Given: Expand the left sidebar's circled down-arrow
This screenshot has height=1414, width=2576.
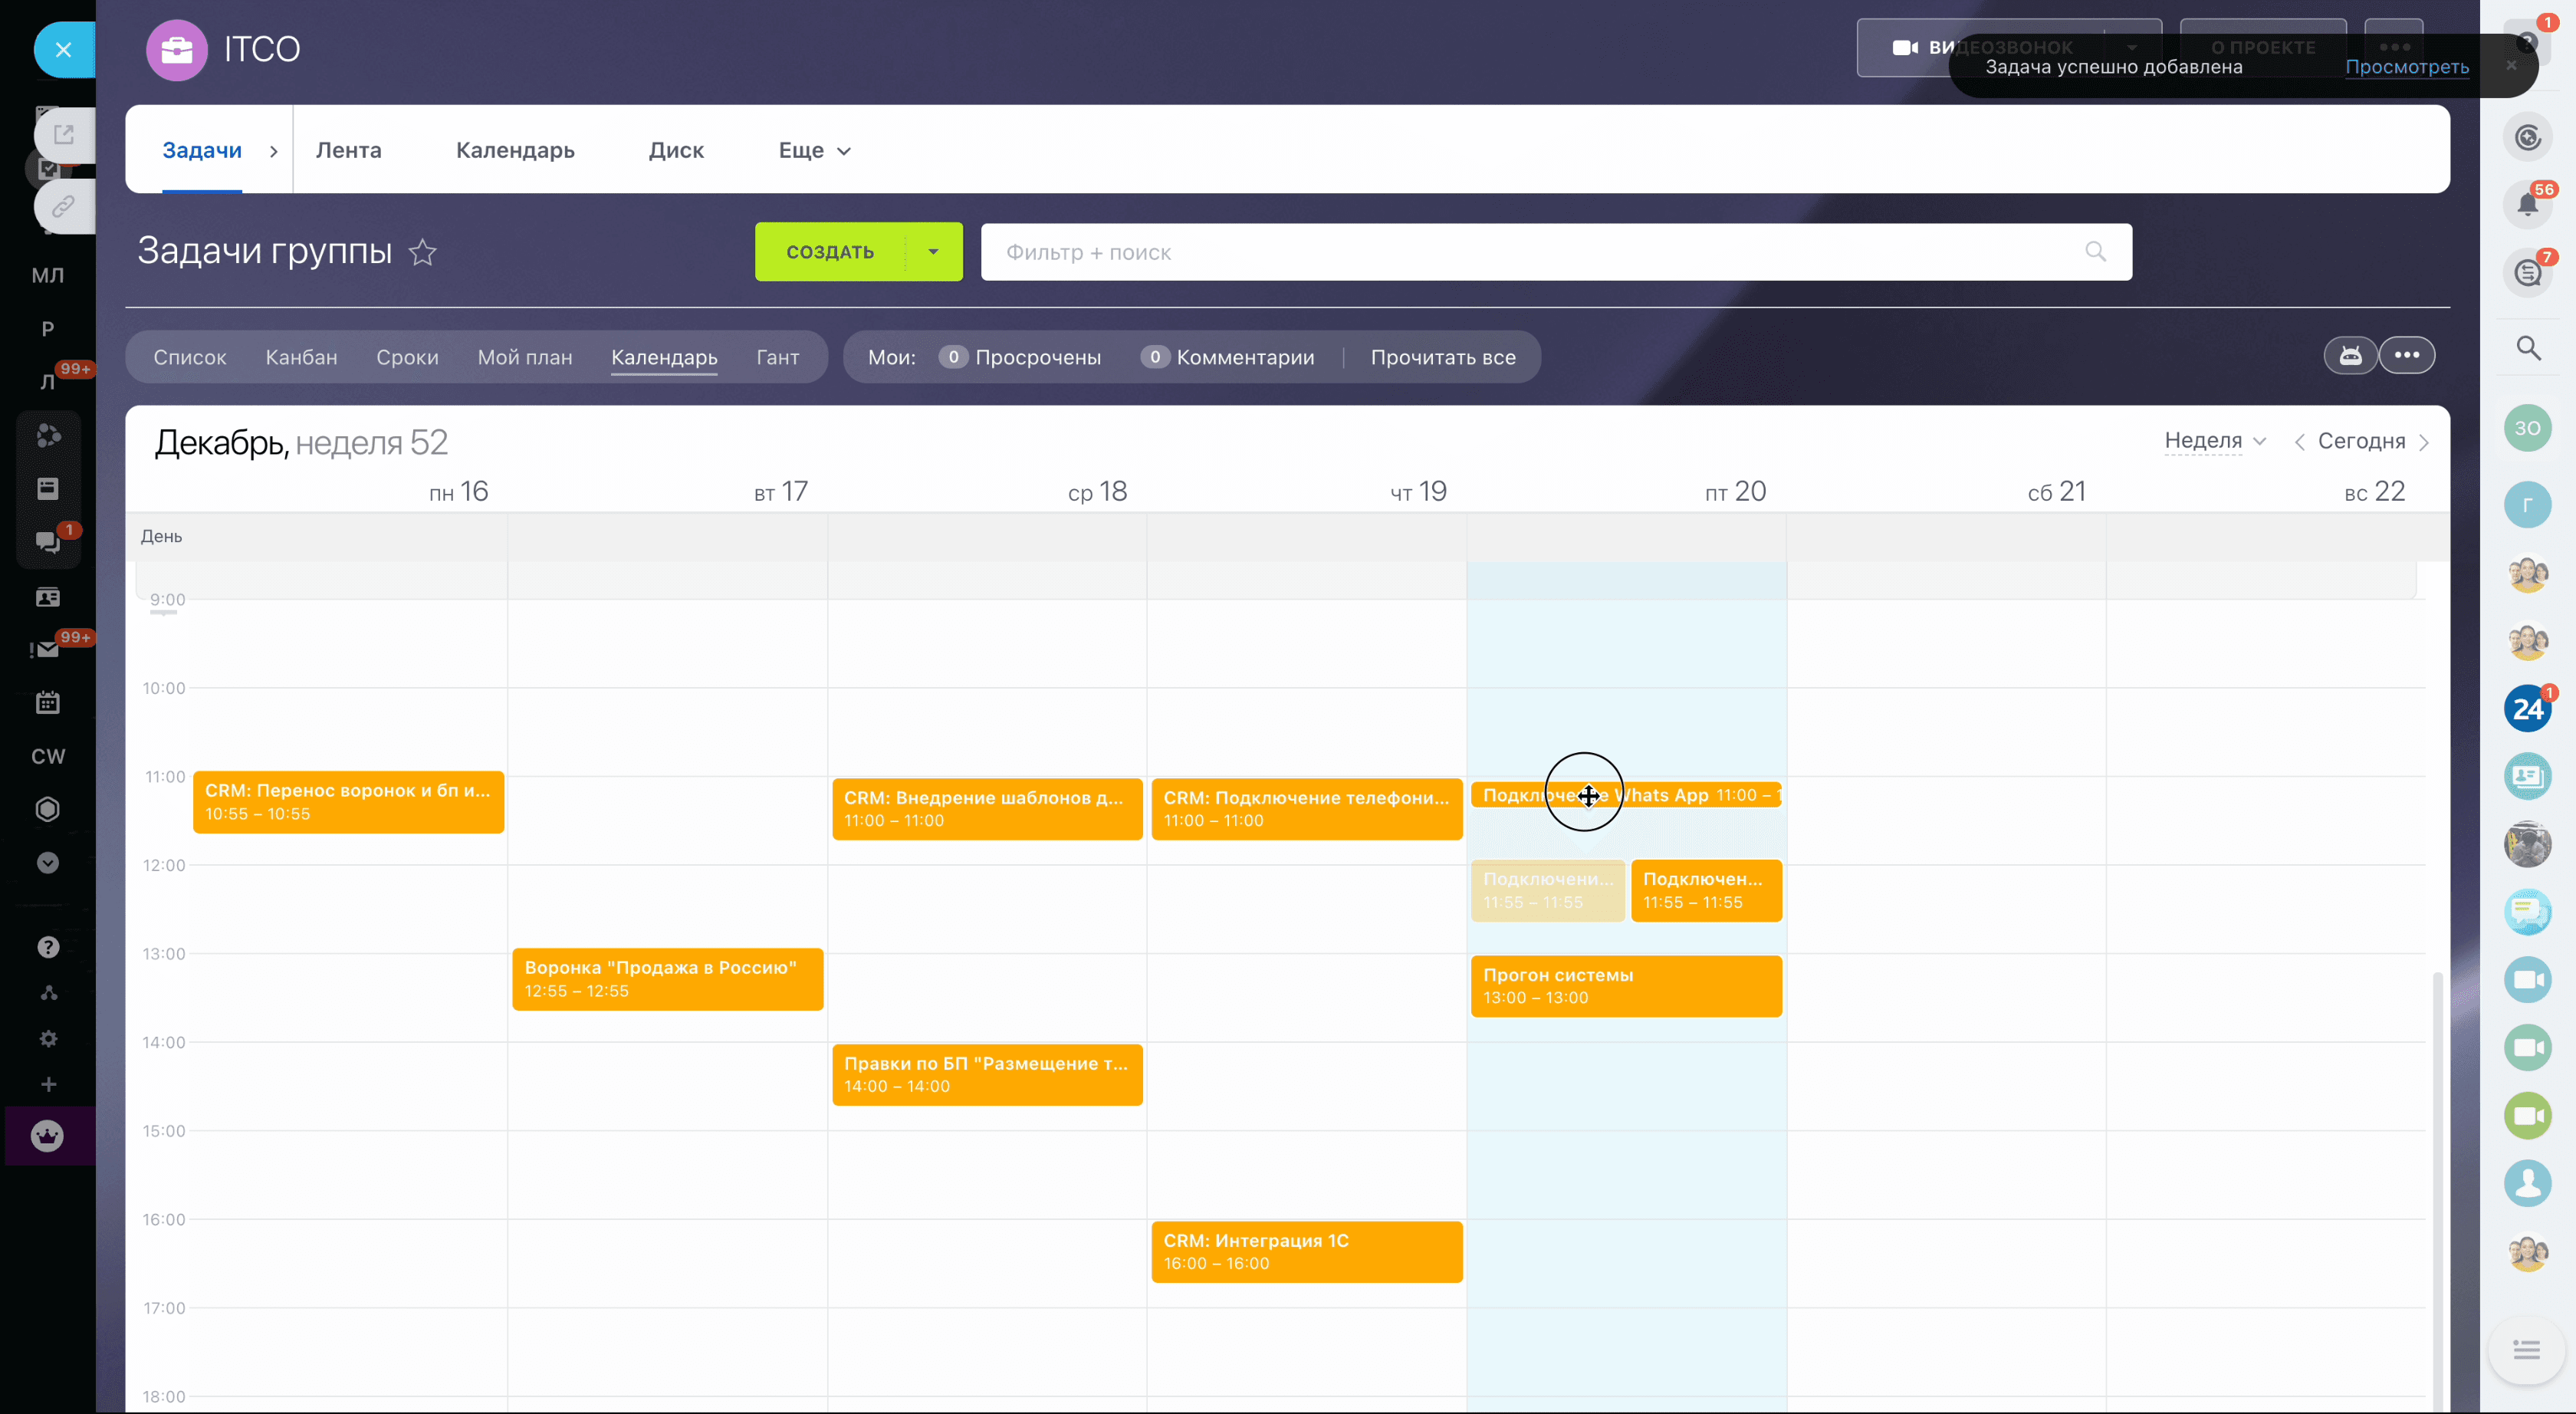Looking at the screenshot, I should click(47, 863).
